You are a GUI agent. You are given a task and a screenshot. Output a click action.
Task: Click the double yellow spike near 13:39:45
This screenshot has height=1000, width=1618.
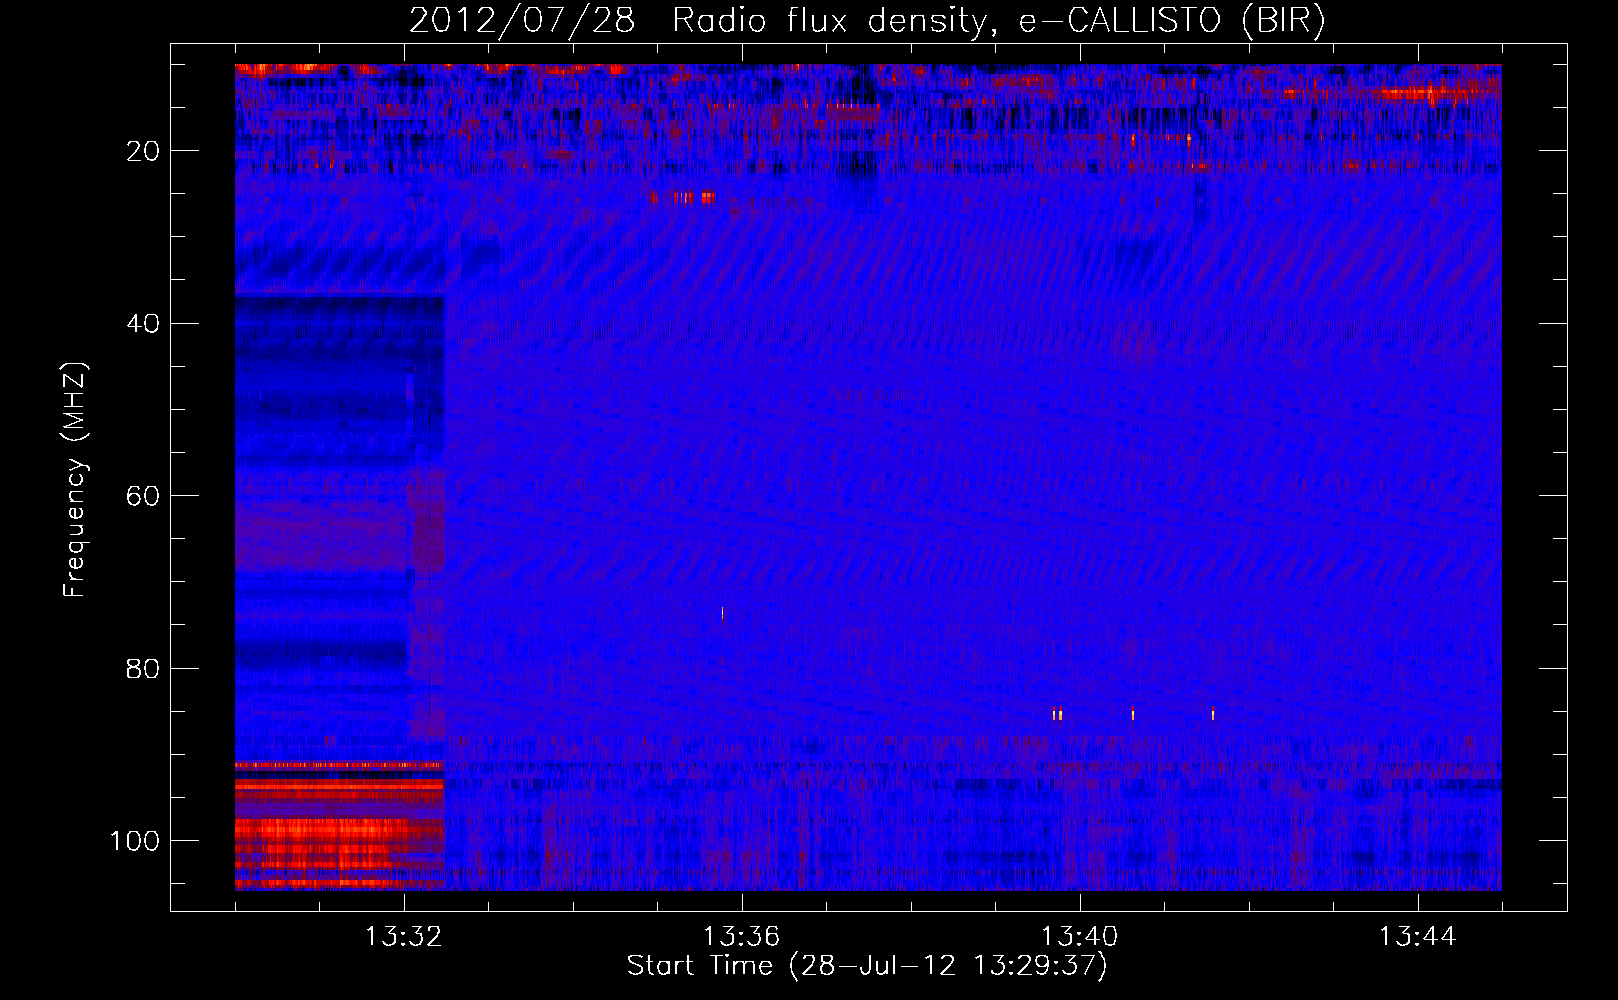coord(1057,714)
